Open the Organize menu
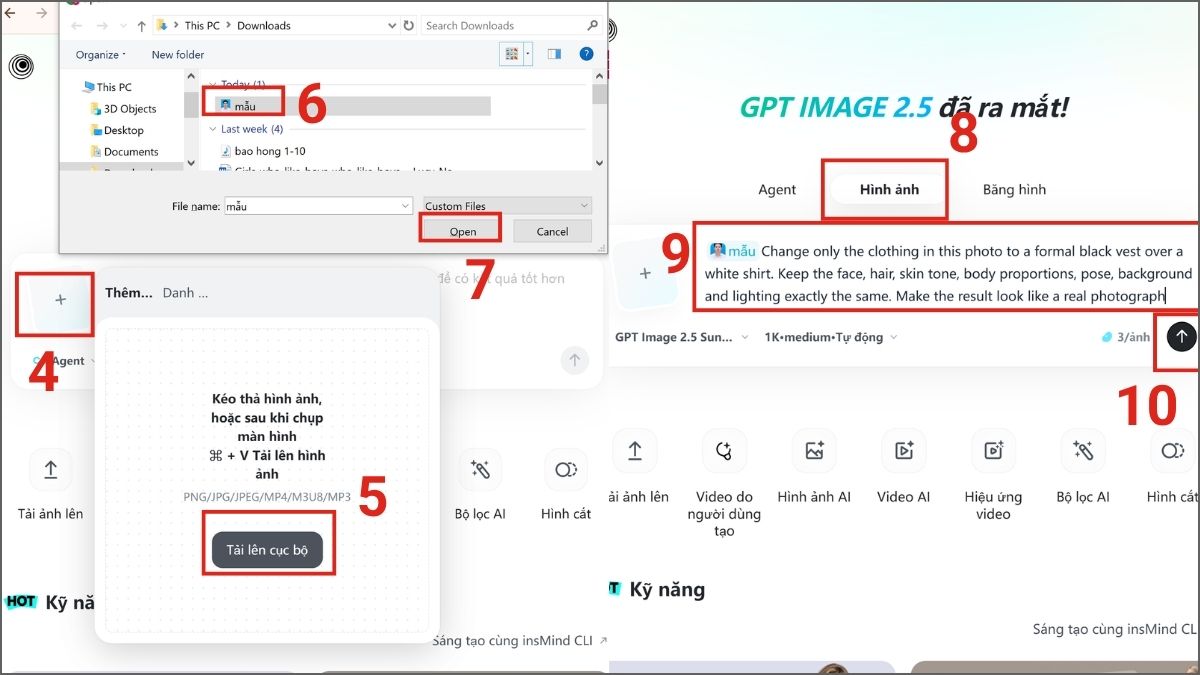This screenshot has width=1200, height=675. point(100,55)
